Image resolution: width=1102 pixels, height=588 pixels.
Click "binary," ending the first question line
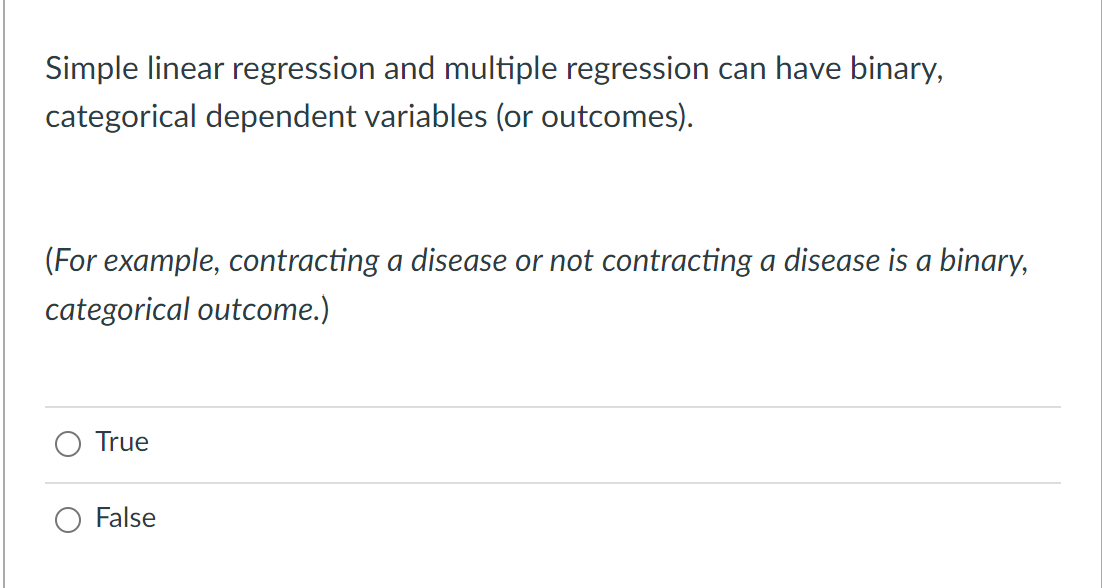click(x=896, y=69)
